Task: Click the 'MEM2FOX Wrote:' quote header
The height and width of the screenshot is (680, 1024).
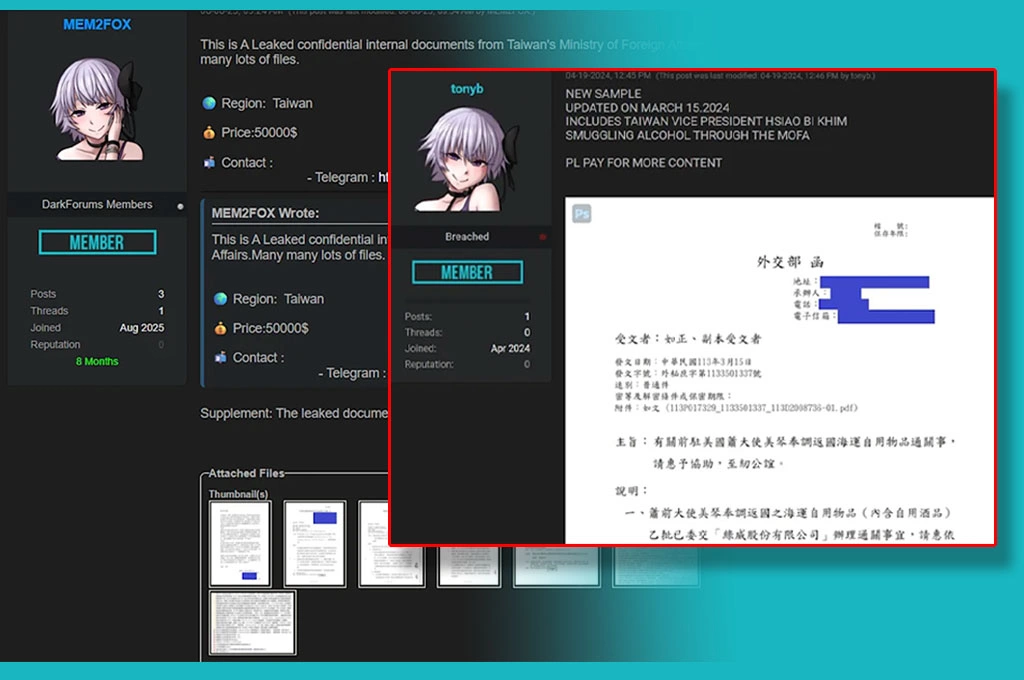Action: coord(265,213)
